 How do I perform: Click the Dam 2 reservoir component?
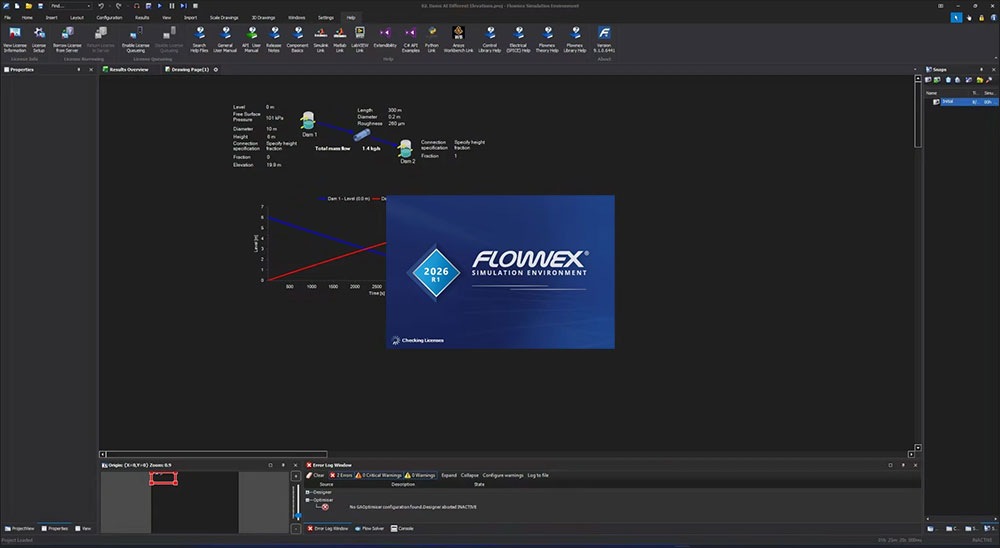point(405,149)
